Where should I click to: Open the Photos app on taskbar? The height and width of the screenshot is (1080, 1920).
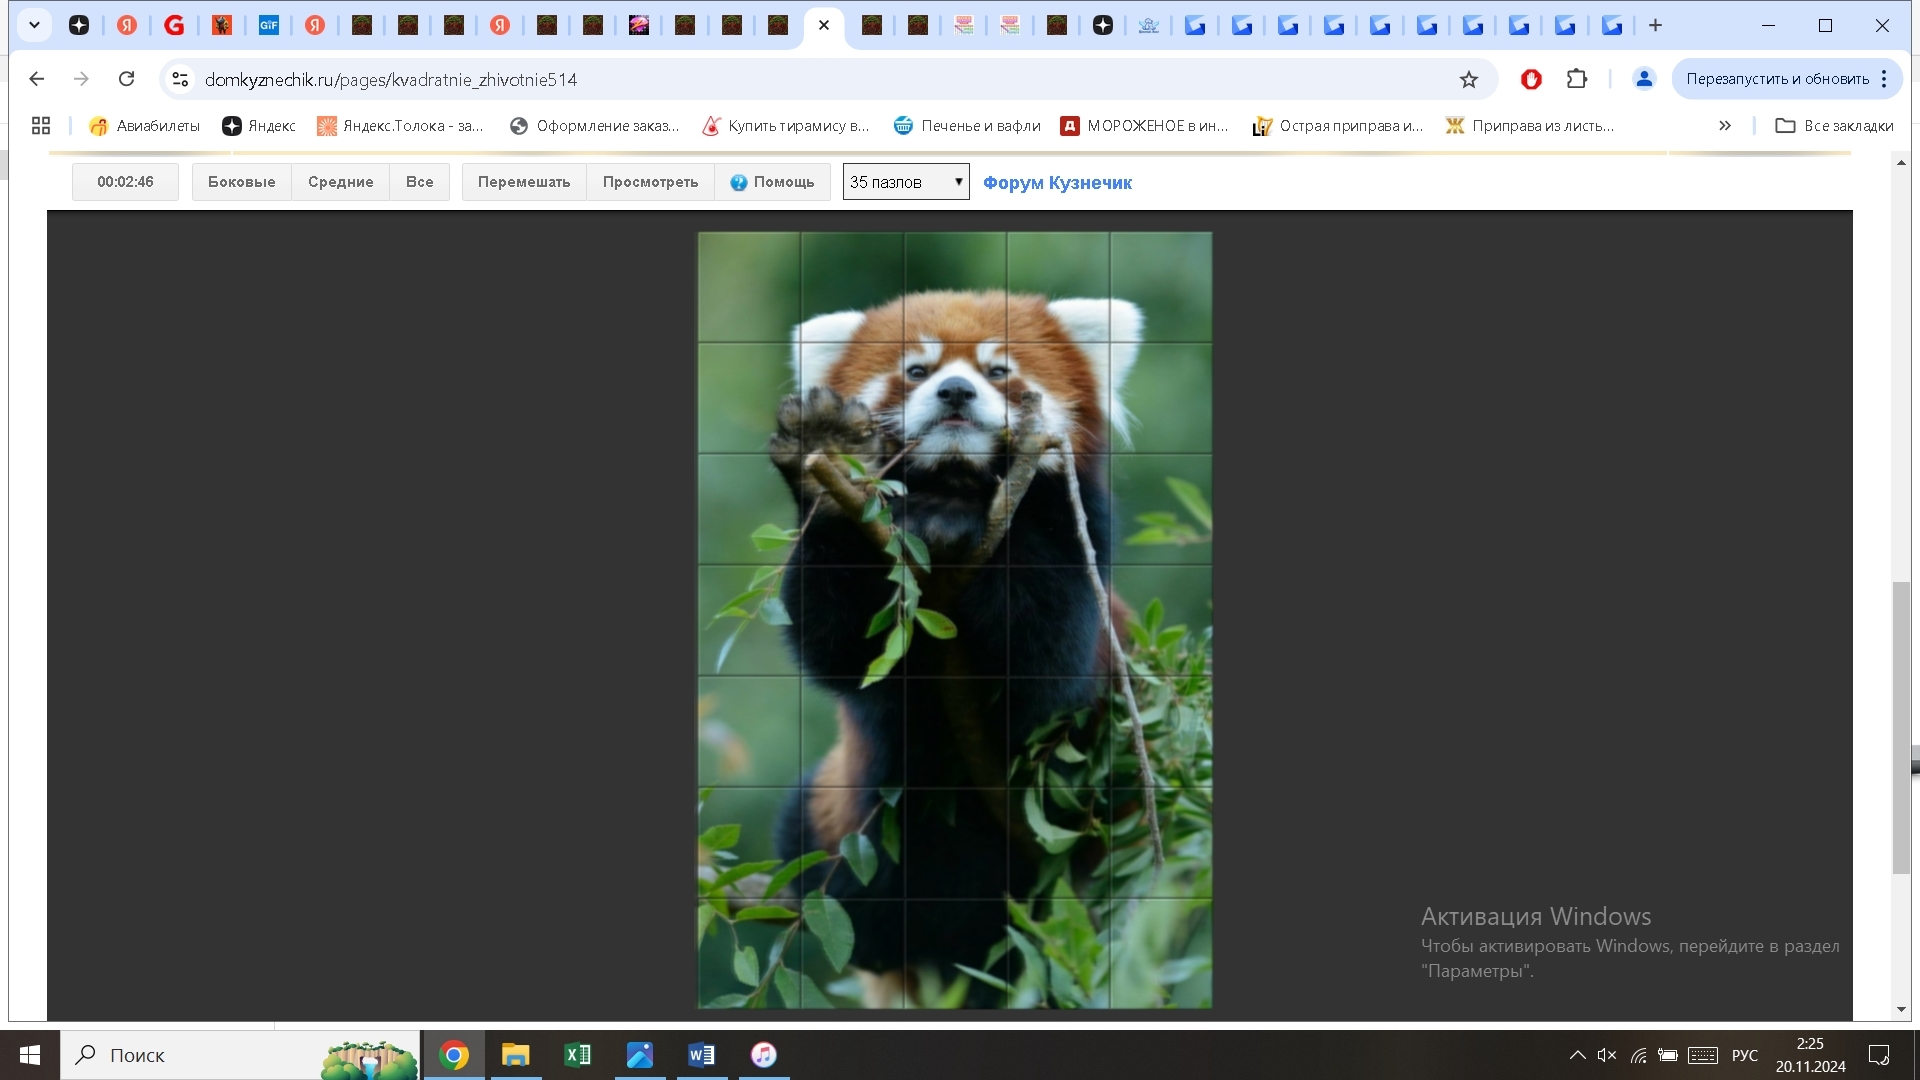point(639,1055)
